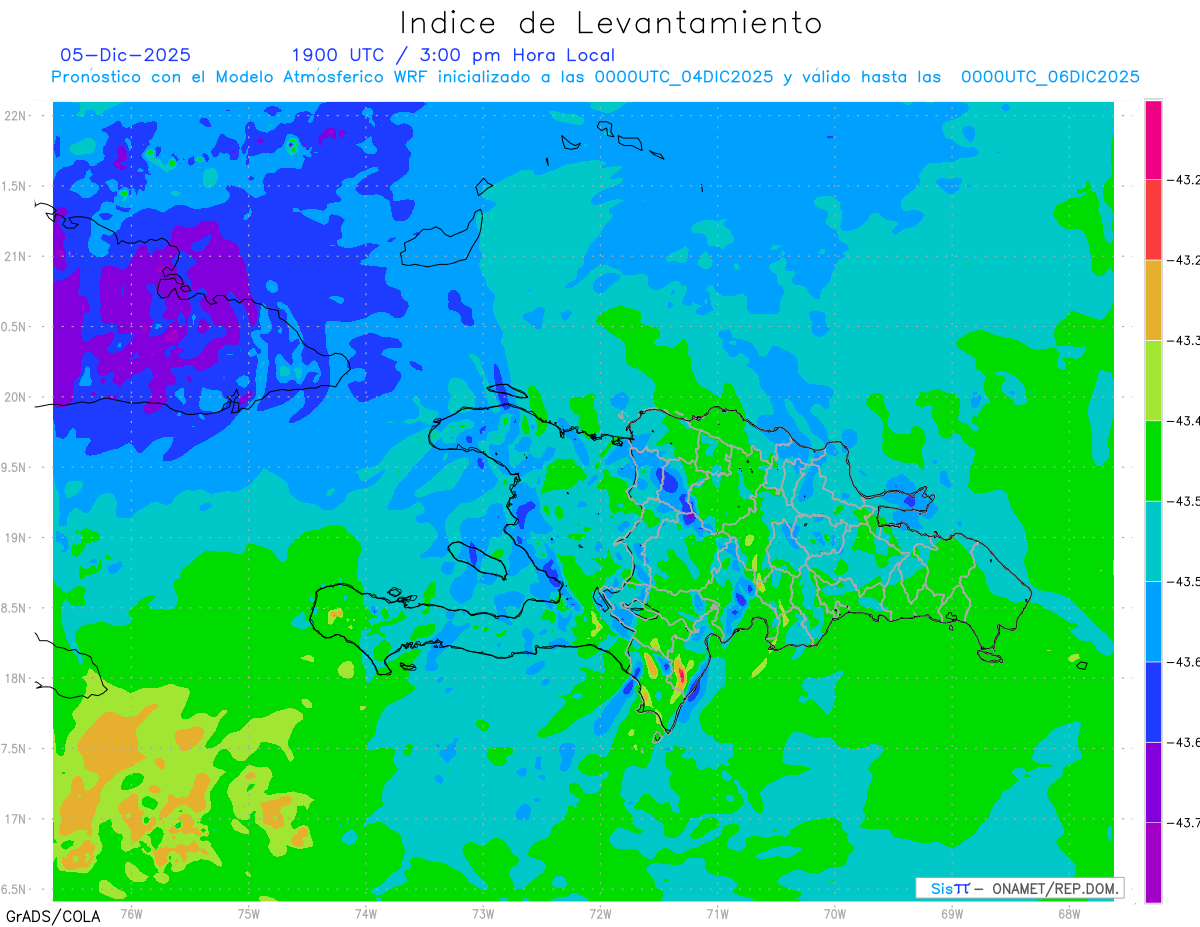Viewport: 1200px width, 927px height.
Task: Click the "70W" longitude label
Action: pyautogui.click(x=835, y=913)
